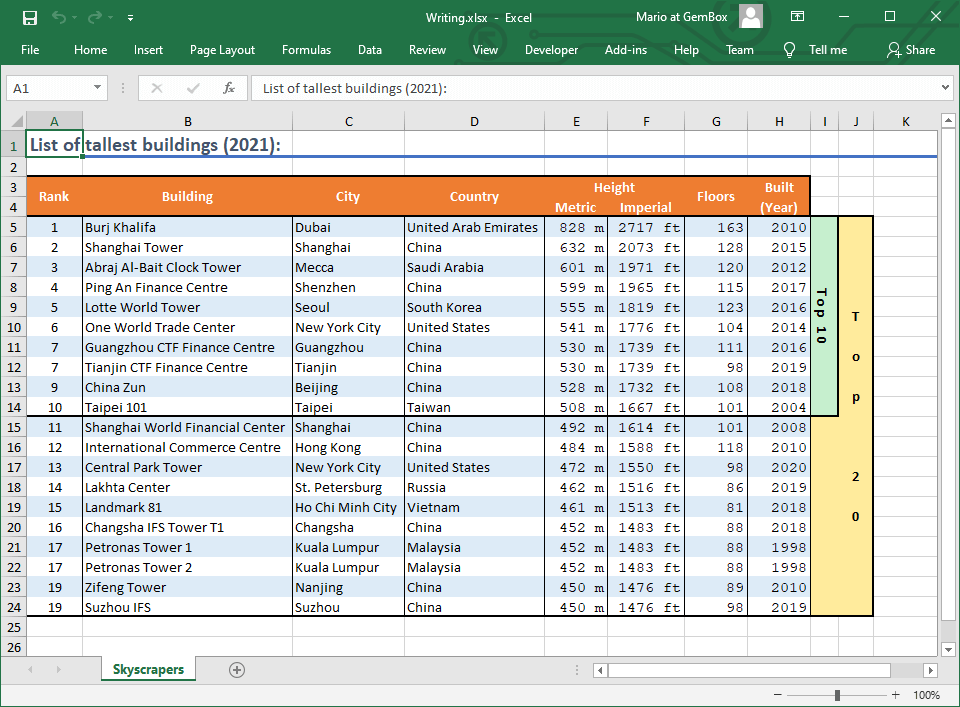Expand the formula bar with the chevron

pos(946,88)
